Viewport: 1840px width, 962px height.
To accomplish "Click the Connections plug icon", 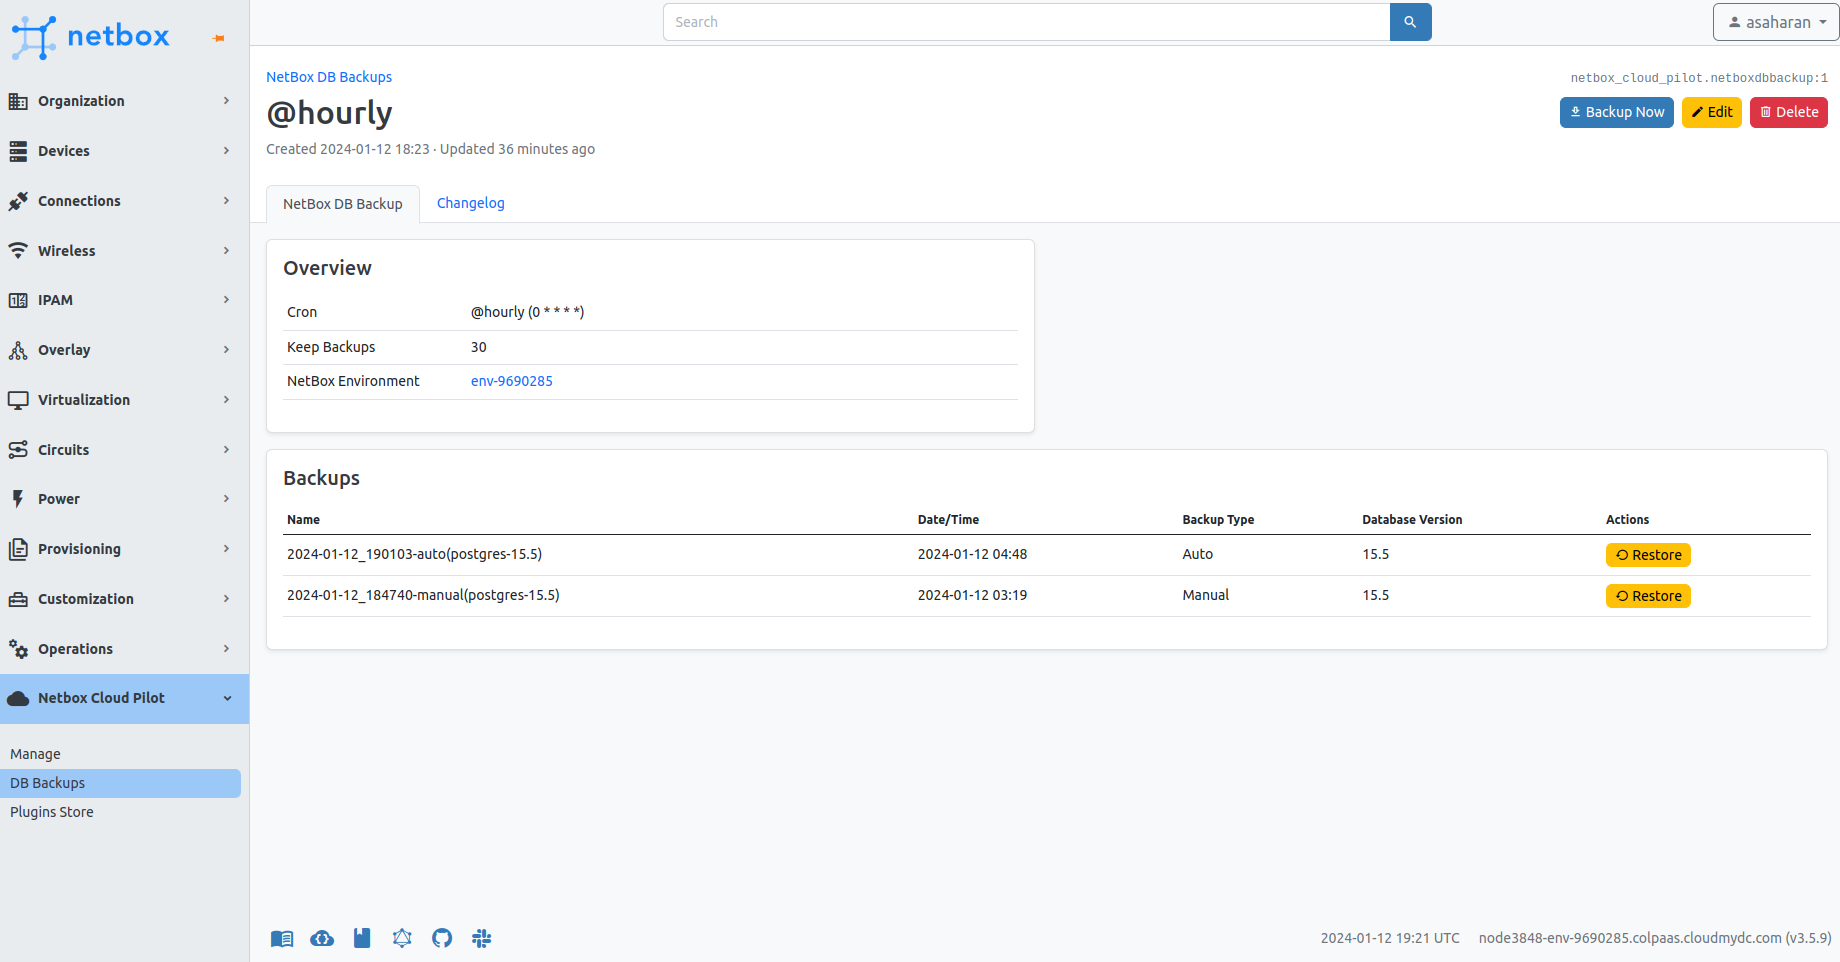I will click(x=18, y=201).
